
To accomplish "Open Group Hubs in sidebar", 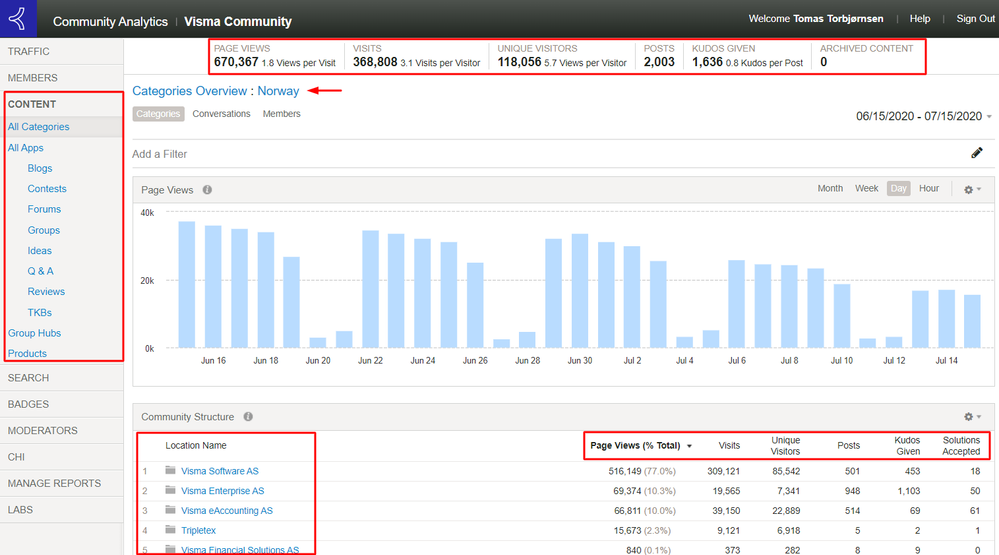I will pyautogui.click(x=34, y=333).
